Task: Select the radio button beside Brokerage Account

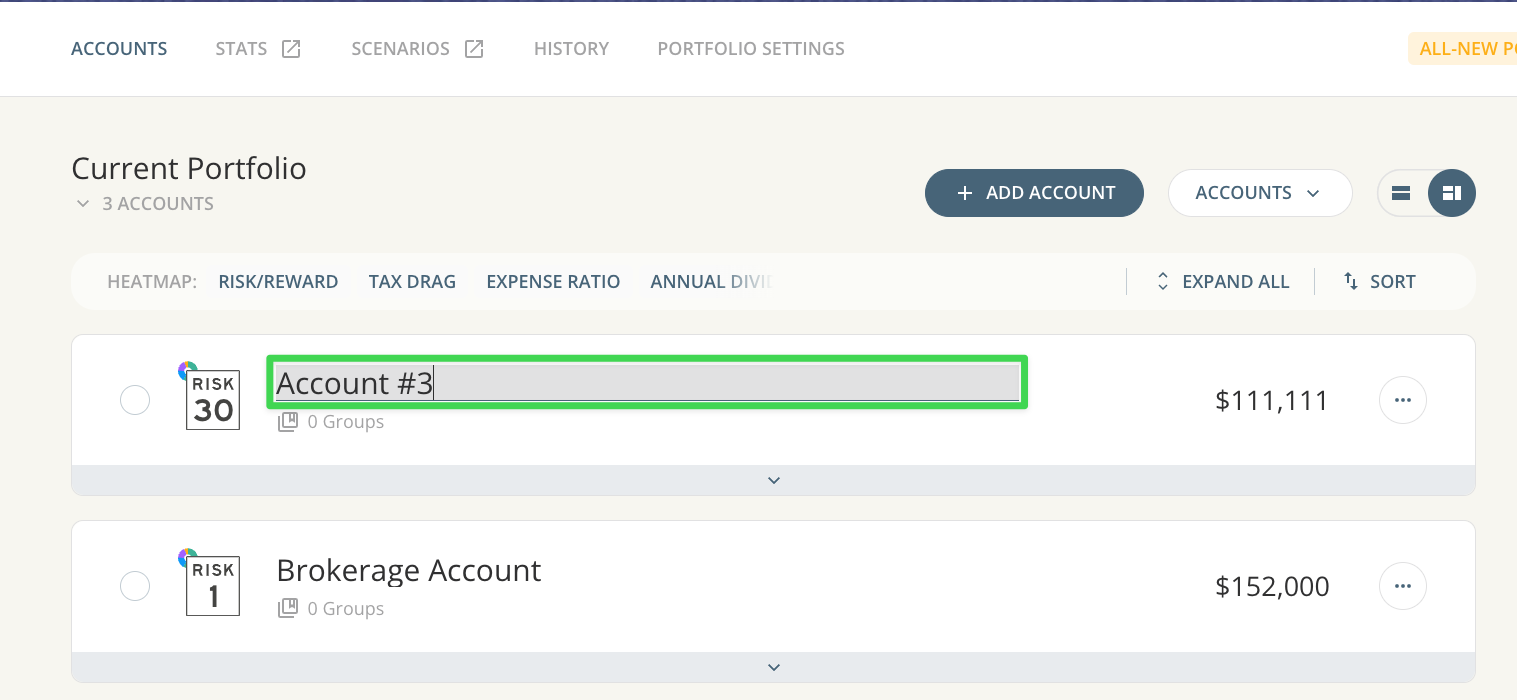Action: click(135, 585)
